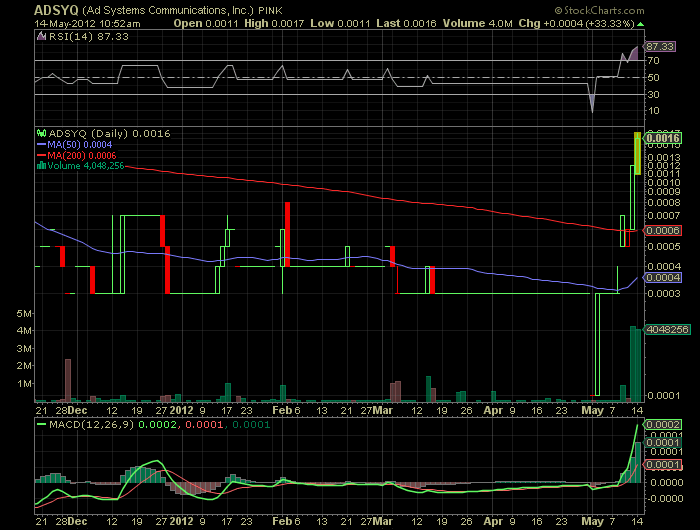Click the -0.0000 label on MACD axis
The width and height of the screenshot is (700, 530).
pos(665,499)
